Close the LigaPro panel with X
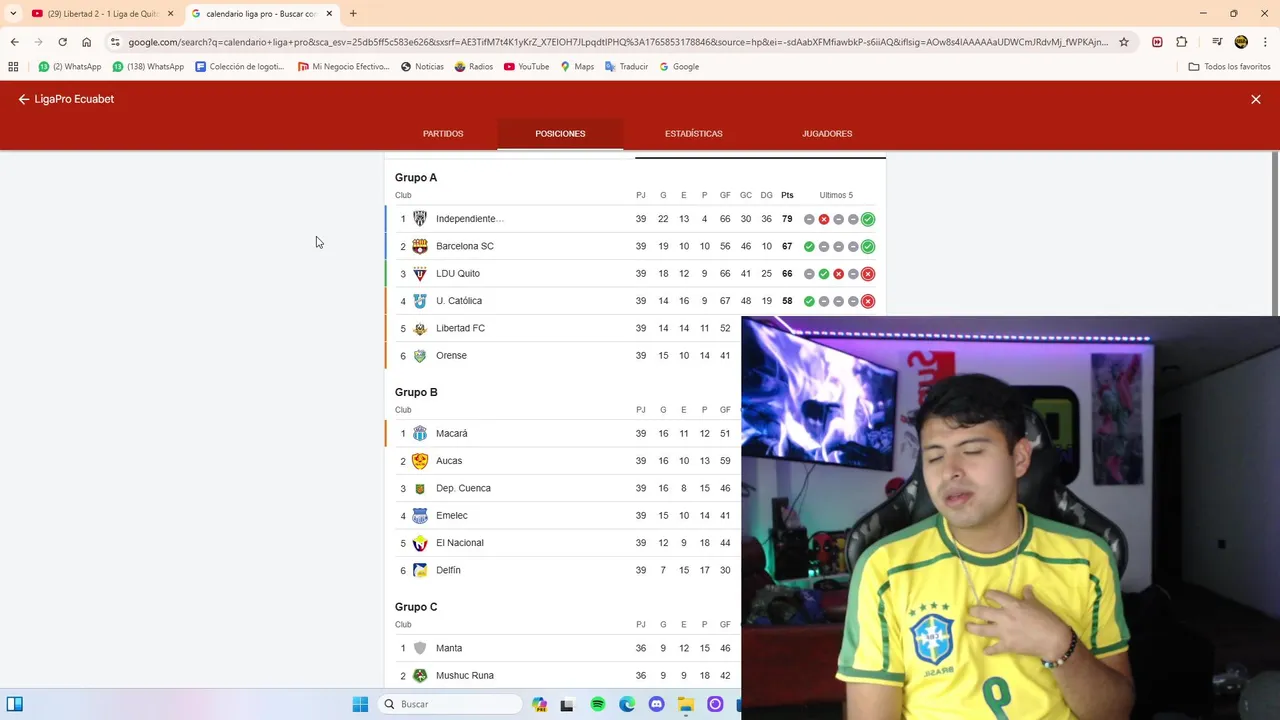Viewport: 1280px width, 720px height. pyautogui.click(x=1256, y=99)
